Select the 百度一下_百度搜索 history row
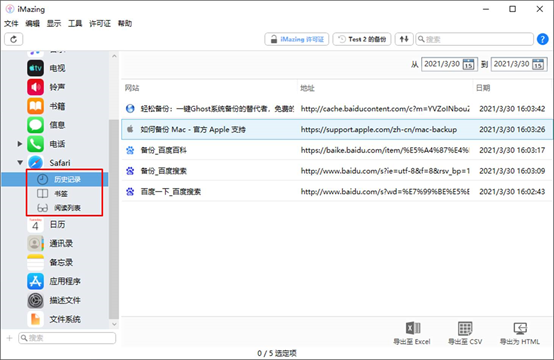This screenshot has width=554, height=360. 336,192
